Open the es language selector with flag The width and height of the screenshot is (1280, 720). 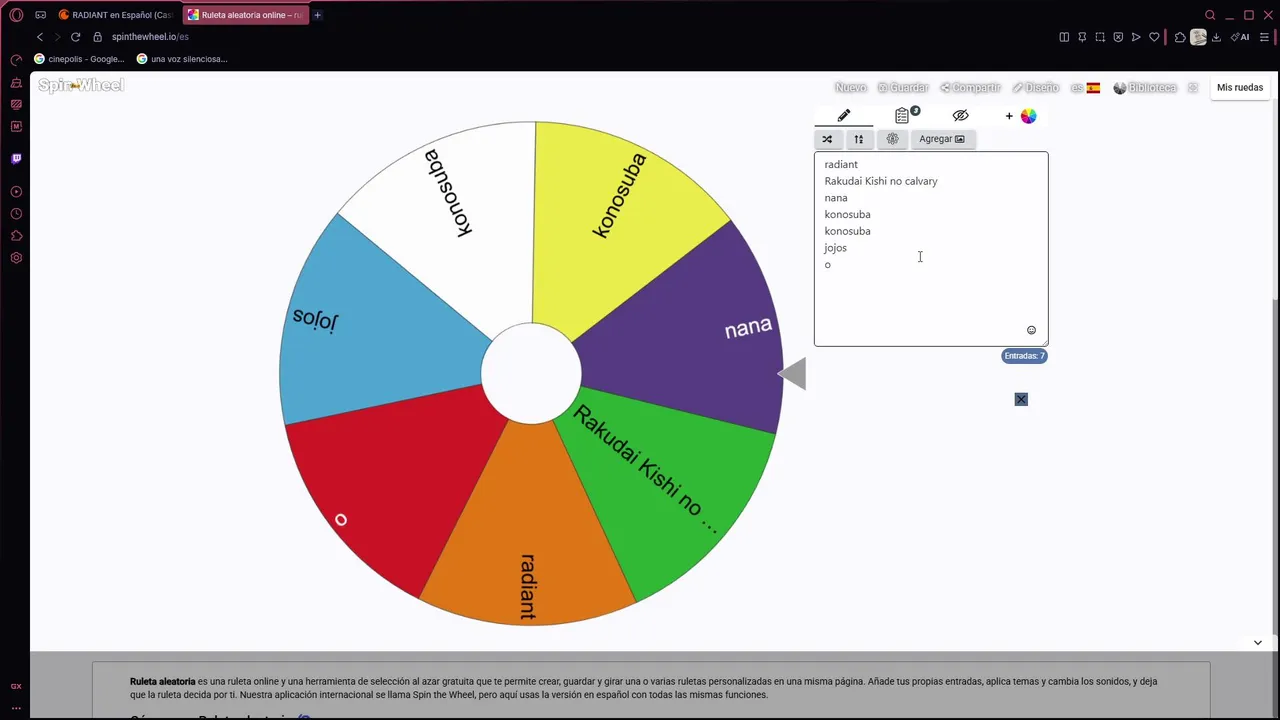(1085, 88)
